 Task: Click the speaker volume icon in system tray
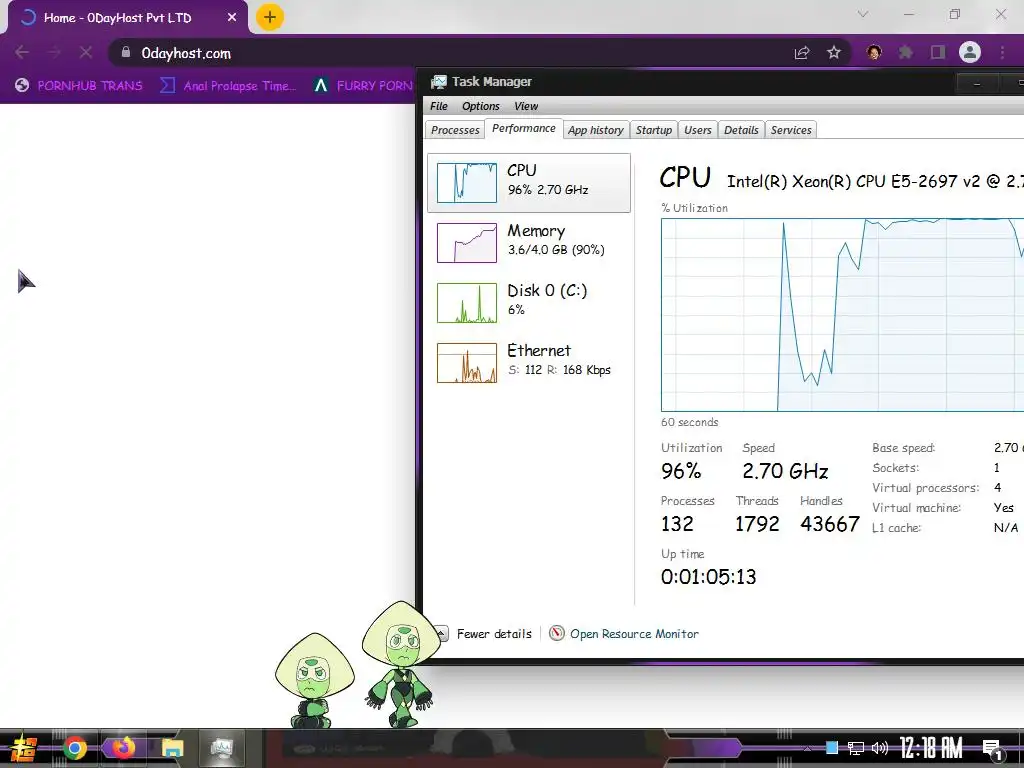point(880,748)
